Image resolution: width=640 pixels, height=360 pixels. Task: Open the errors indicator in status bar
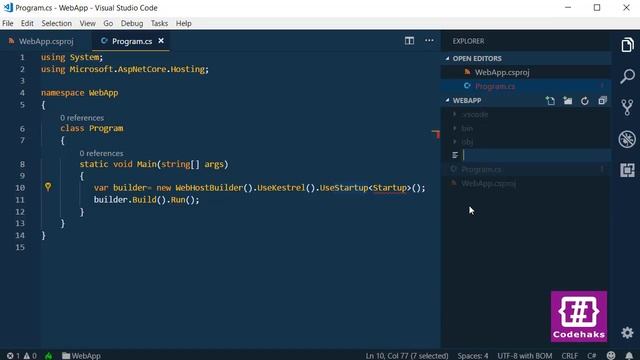tap(13, 356)
